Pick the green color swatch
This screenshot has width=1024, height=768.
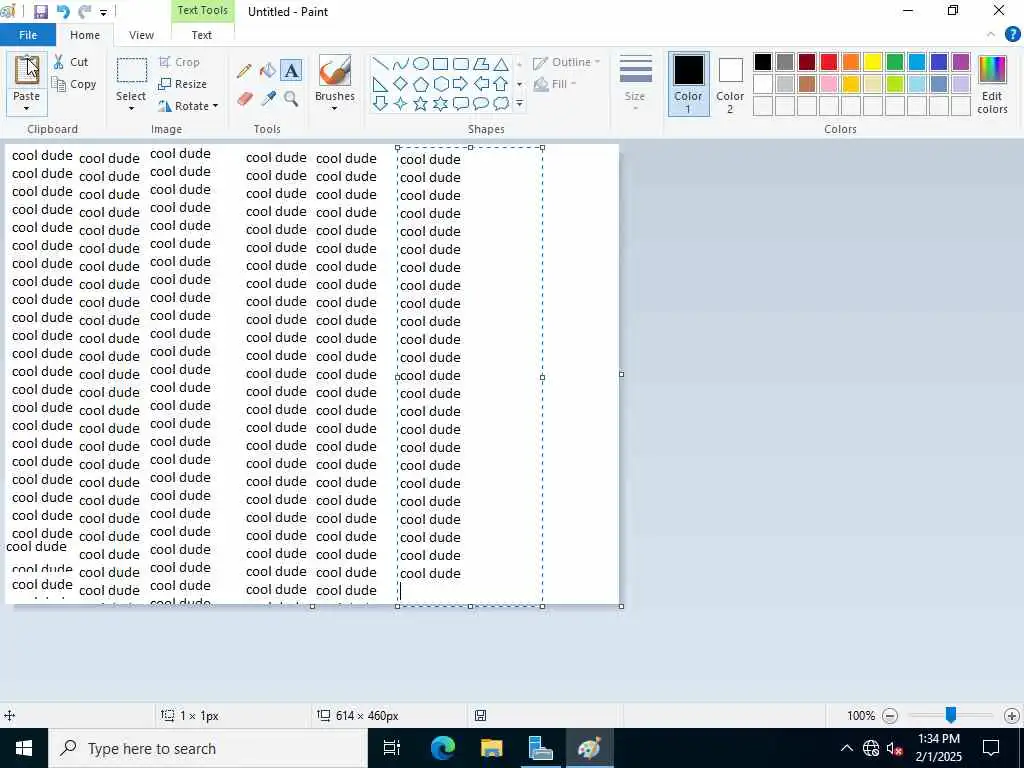click(x=895, y=62)
